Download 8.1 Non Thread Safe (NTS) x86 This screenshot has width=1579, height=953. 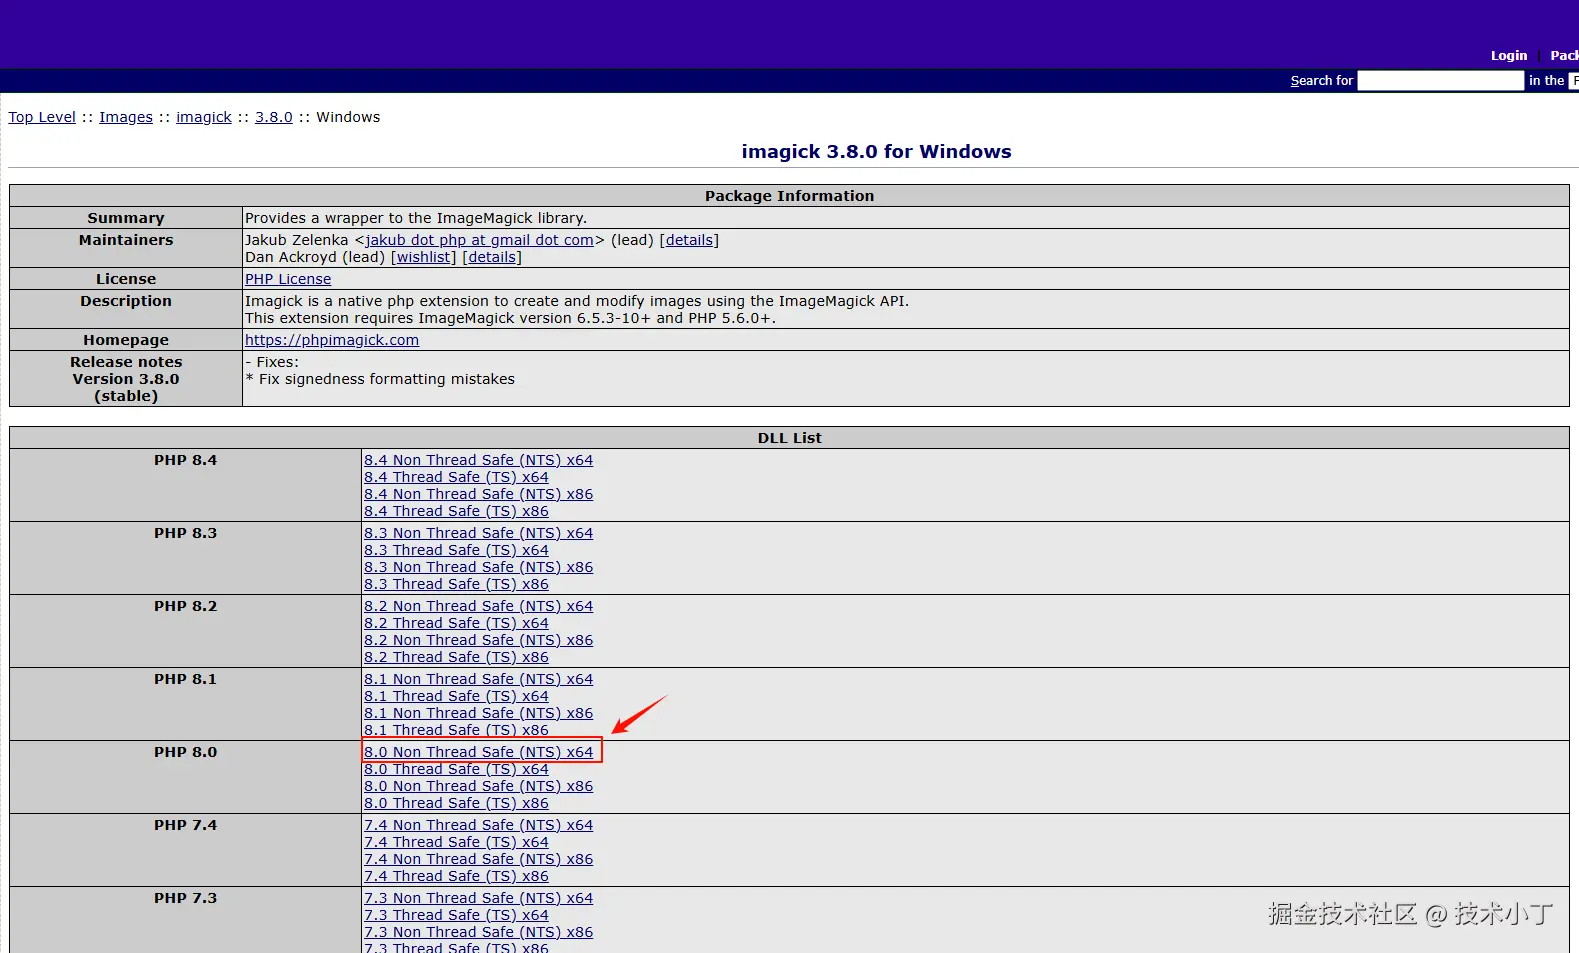tap(478, 713)
